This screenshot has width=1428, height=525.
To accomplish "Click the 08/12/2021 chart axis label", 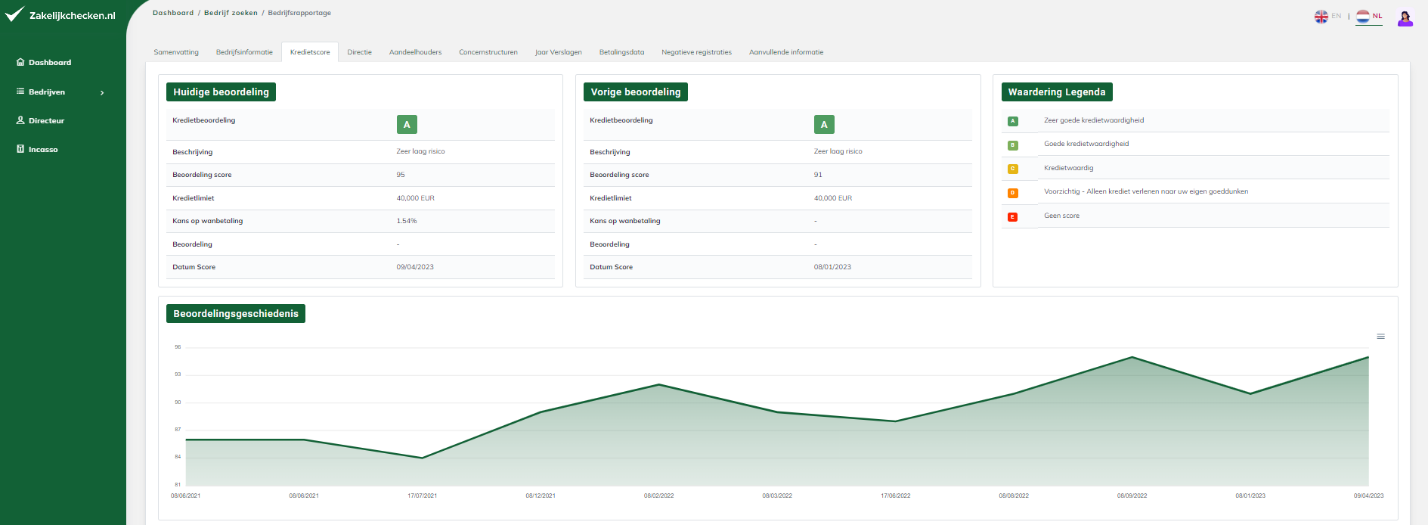I will pos(540,495).
